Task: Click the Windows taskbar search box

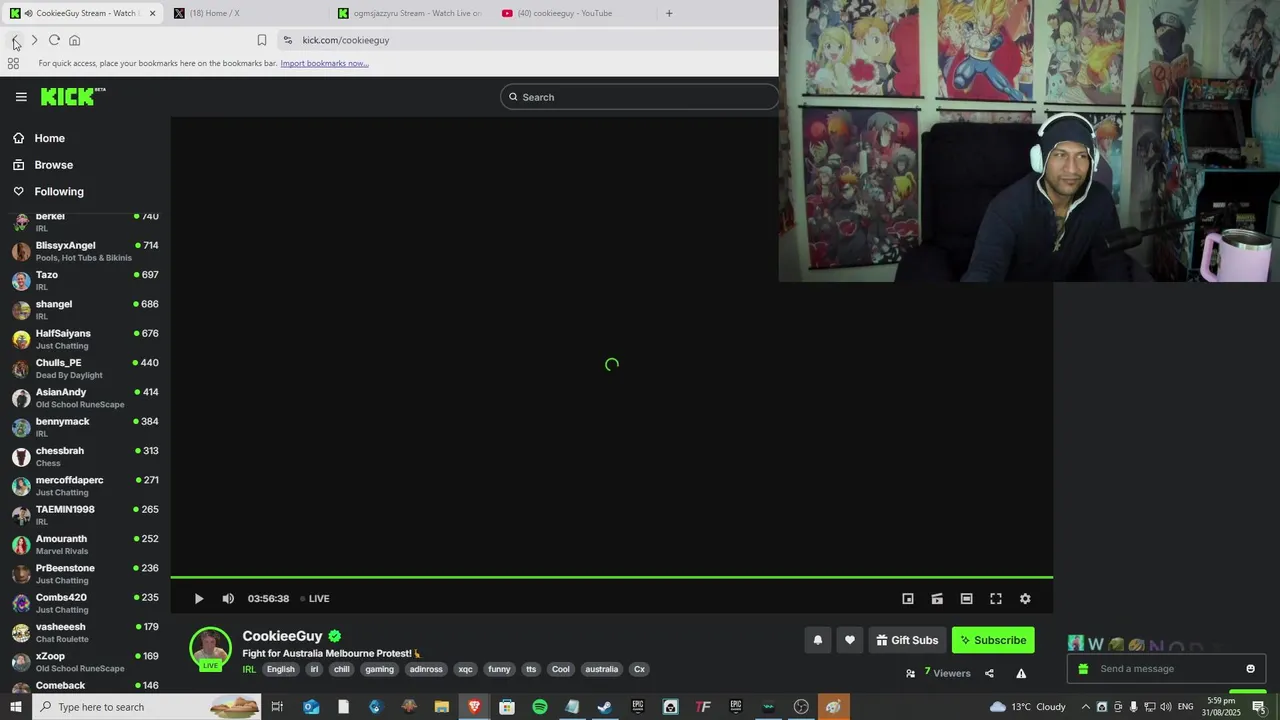Action: tap(146, 707)
